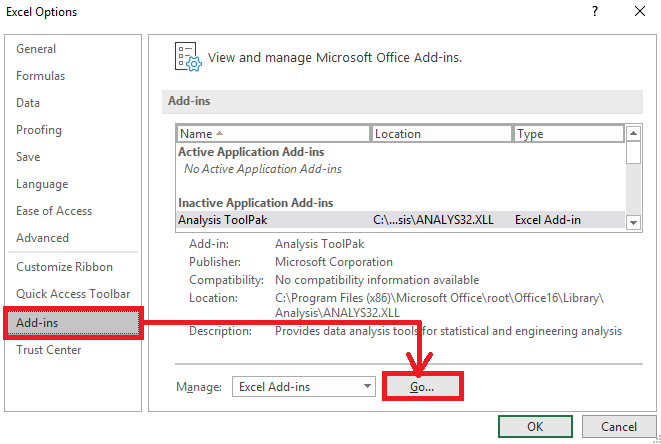Viewport: 661px width, 444px height.
Task: Select the Analysis ToolPak row
Action: (400, 220)
